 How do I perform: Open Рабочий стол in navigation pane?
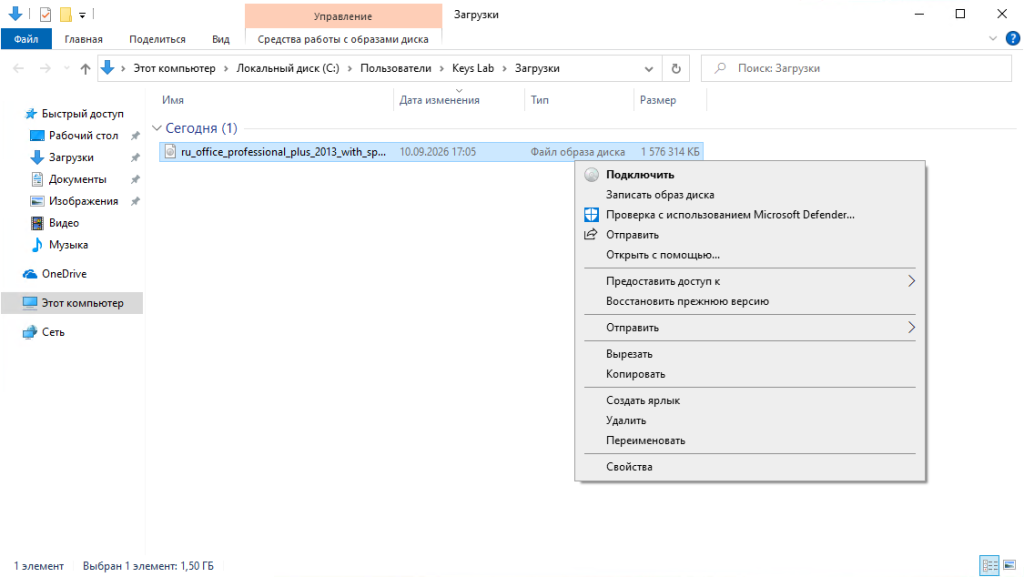click(x=84, y=135)
